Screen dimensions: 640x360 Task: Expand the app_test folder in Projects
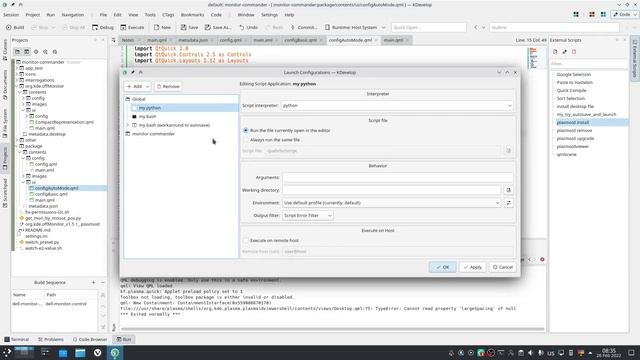[17, 68]
